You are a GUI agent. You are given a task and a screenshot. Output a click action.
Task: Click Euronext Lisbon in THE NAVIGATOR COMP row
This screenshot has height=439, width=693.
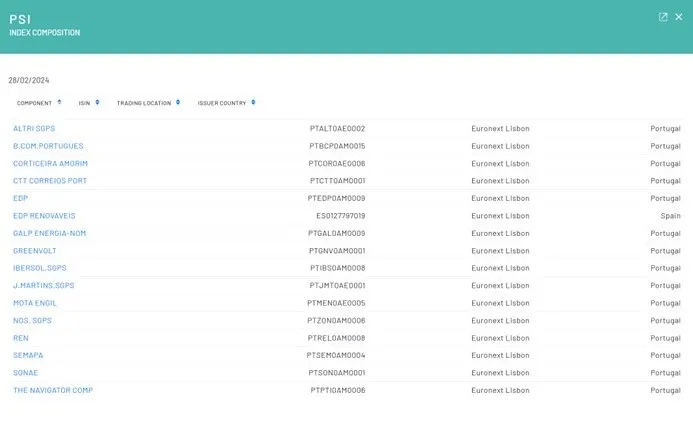click(x=500, y=390)
